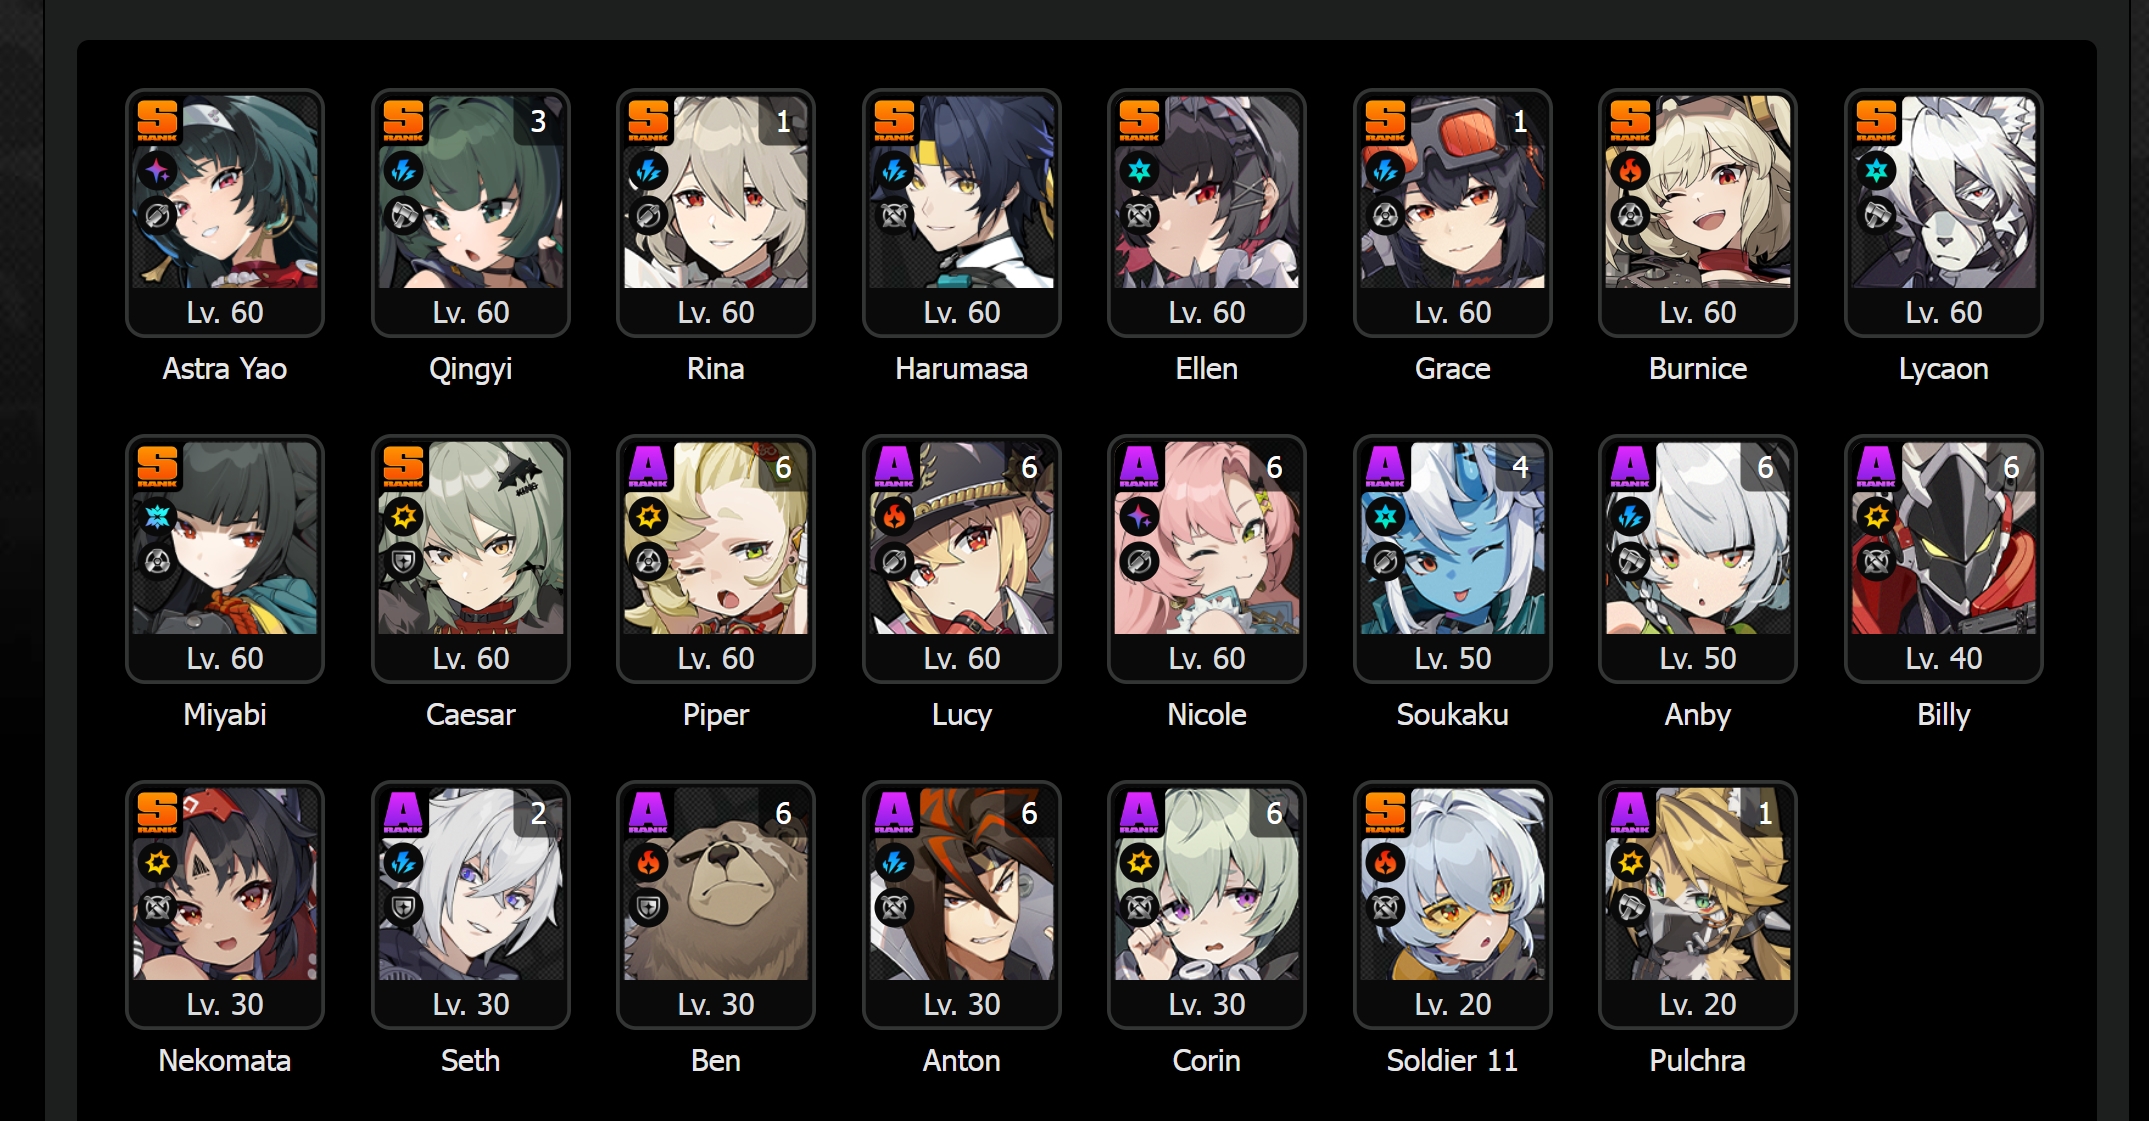This screenshot has width=2149, height=1121.
Task: Click Astra Yao's S-rank badge icon
Action: coord(157,120)
